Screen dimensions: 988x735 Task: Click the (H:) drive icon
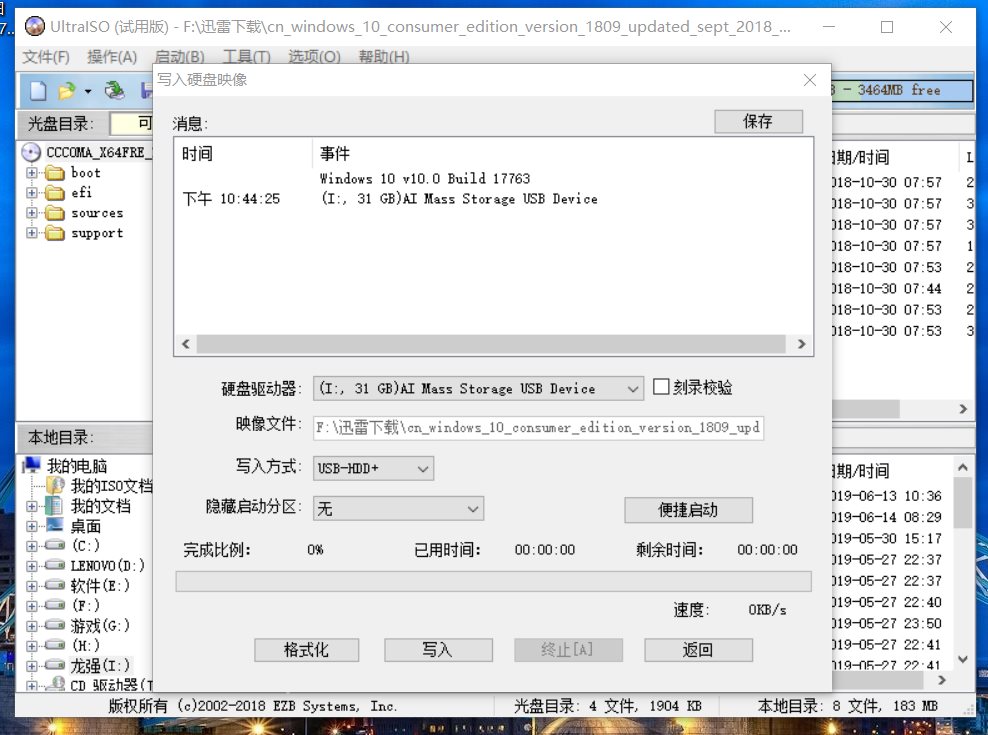point(55,645)
